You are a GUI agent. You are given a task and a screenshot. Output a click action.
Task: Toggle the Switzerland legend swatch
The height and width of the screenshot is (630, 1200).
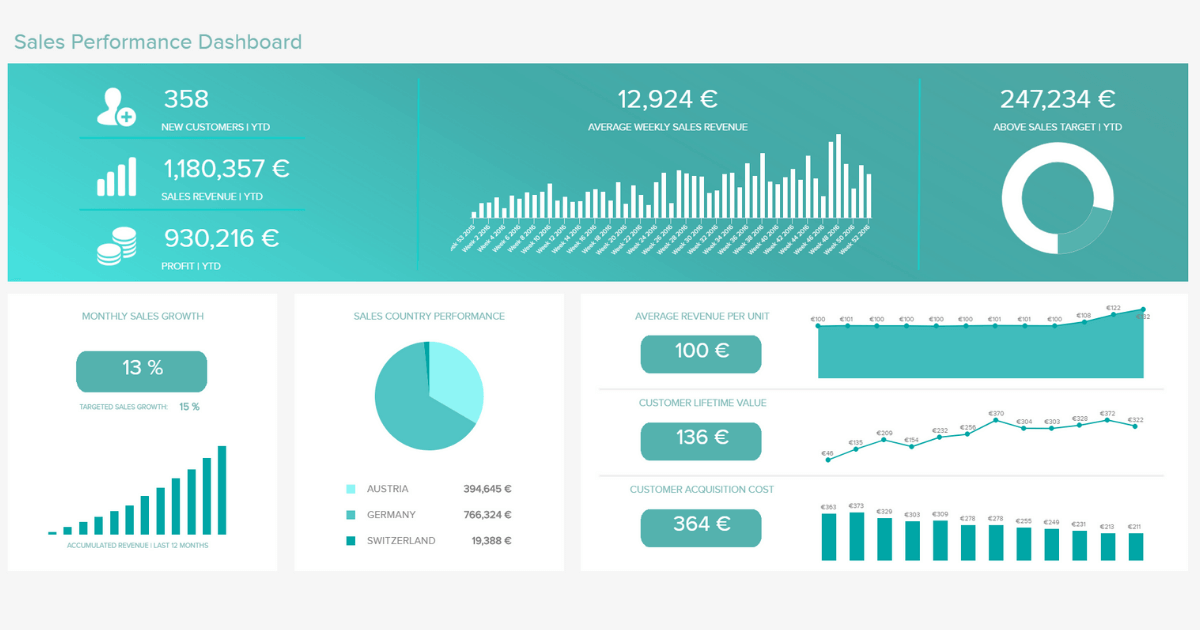pyautogui.click(x=349, y=540)
